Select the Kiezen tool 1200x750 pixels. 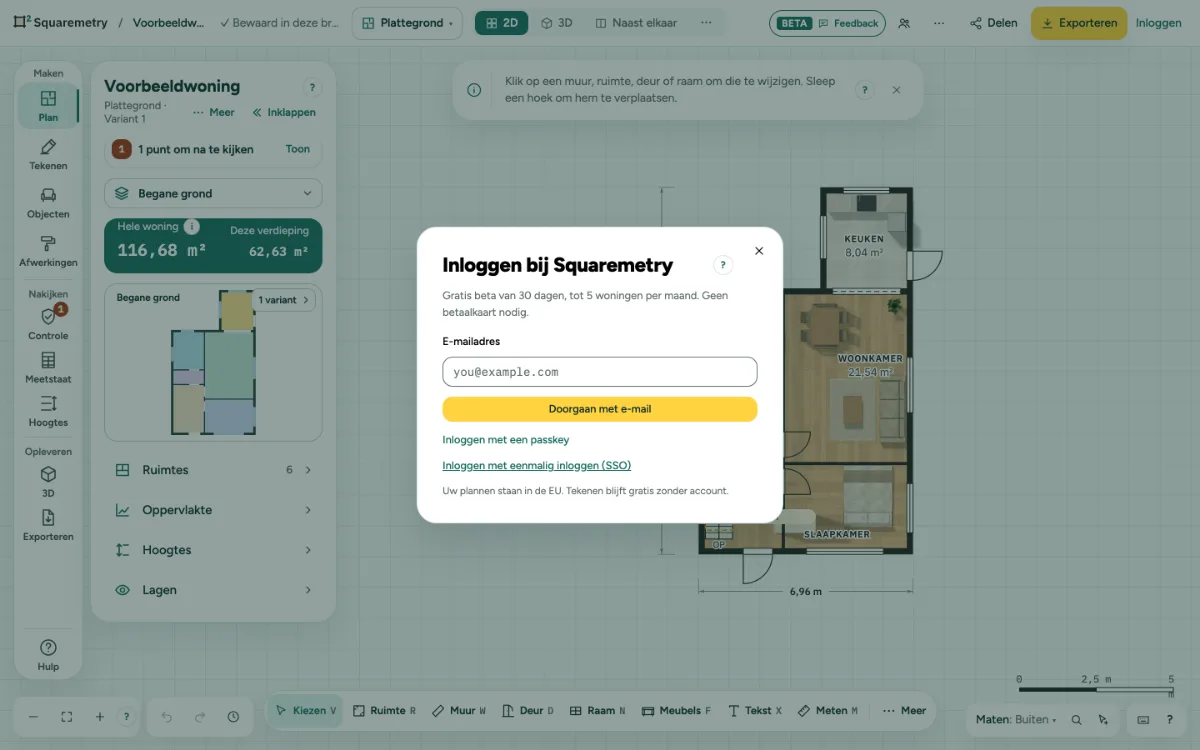point(307,711)
